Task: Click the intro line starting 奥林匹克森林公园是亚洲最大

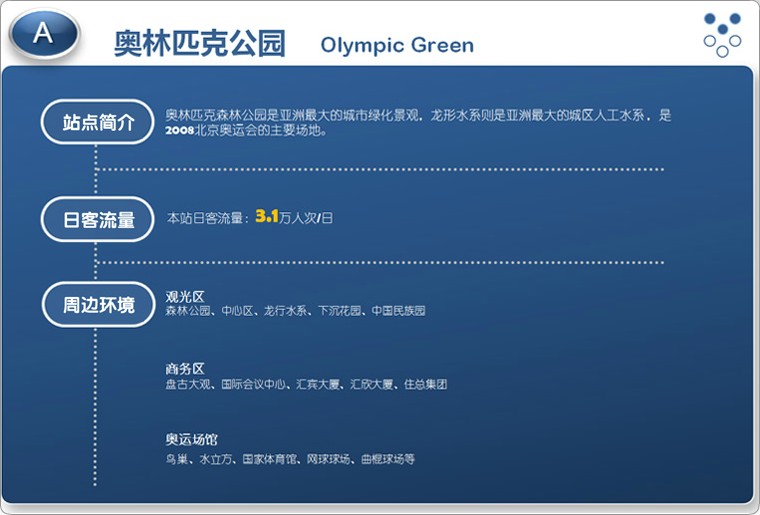Action: pyautogui.click(x=418, y=115)
